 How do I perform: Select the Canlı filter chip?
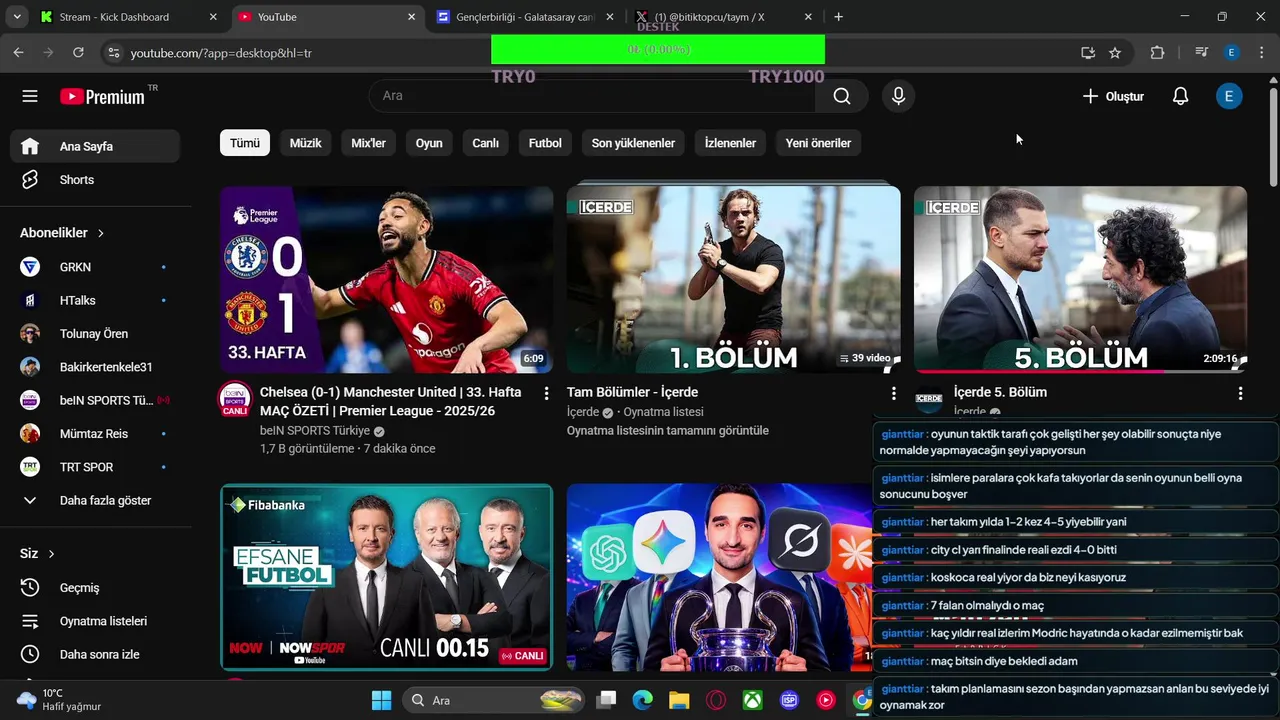pyautogui.click(x=485, y=143)
